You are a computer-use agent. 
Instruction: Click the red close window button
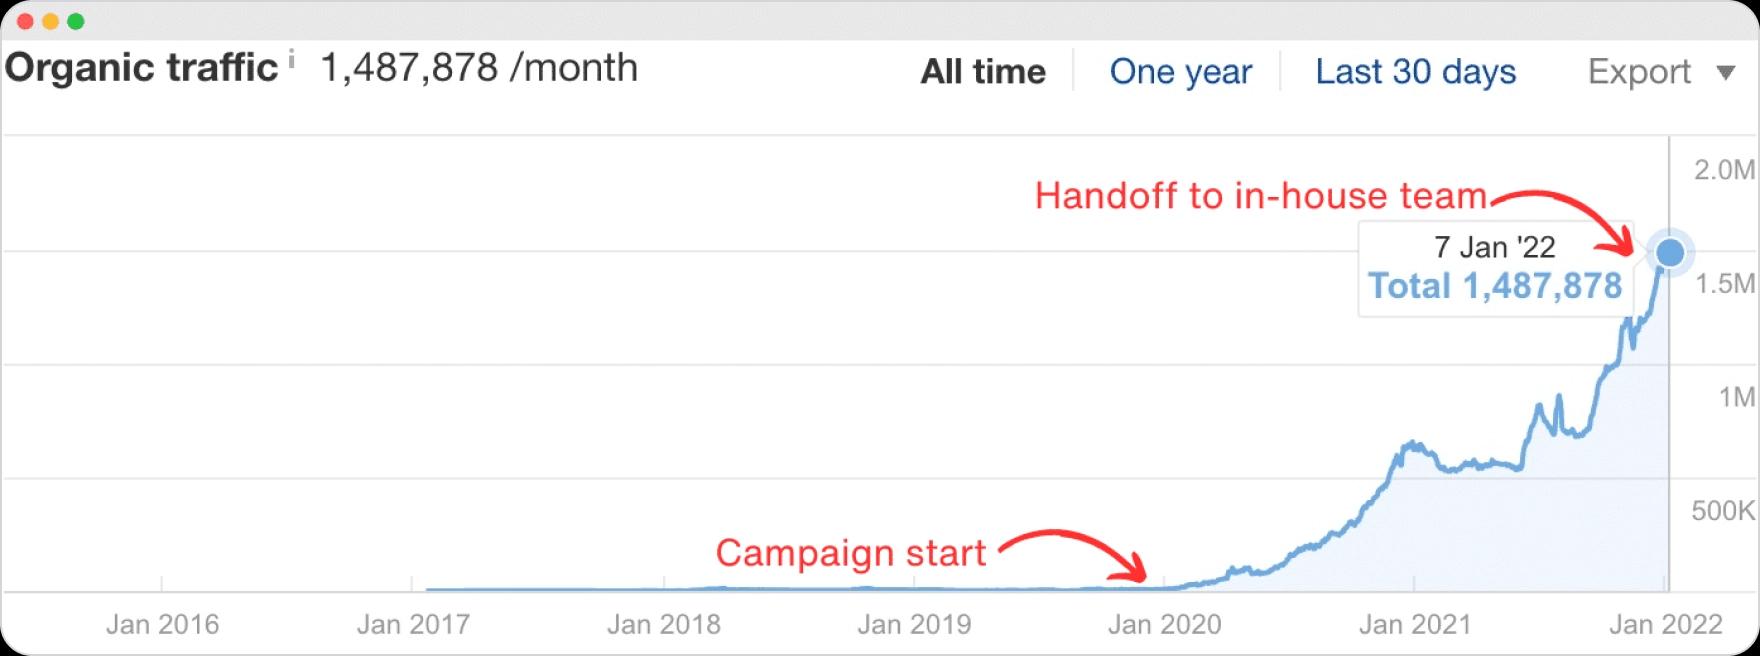26,21
